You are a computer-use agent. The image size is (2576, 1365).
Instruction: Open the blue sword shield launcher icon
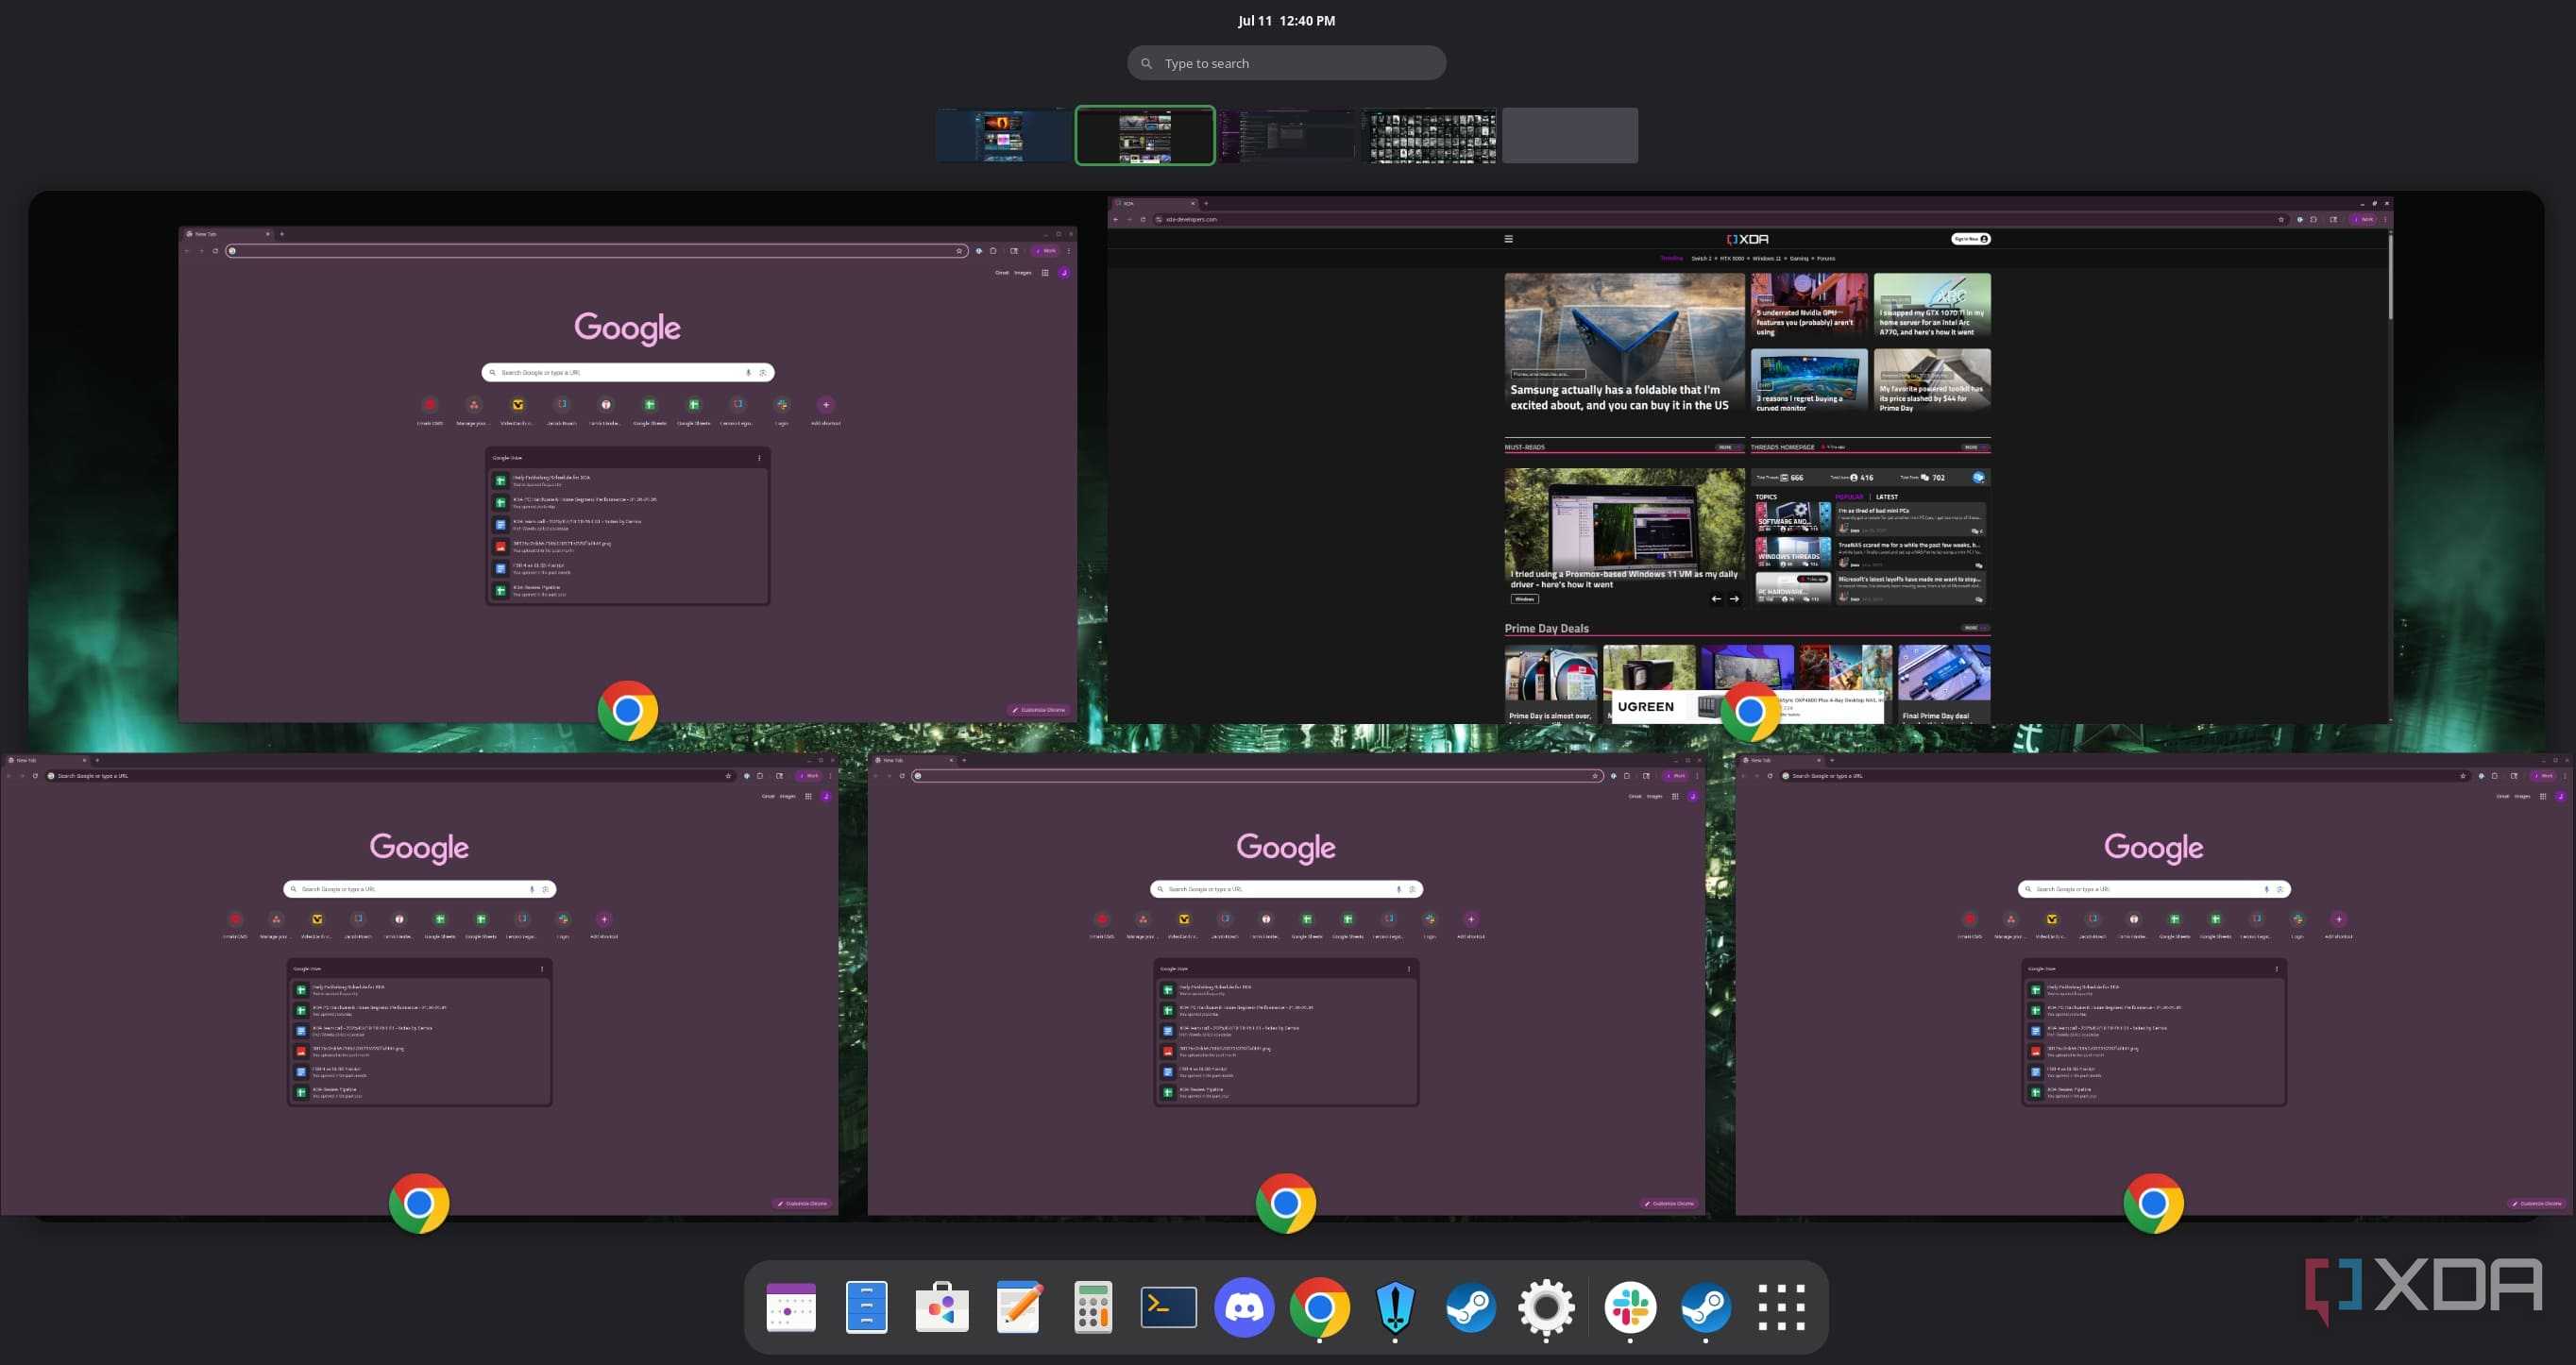[1395, 1307]
